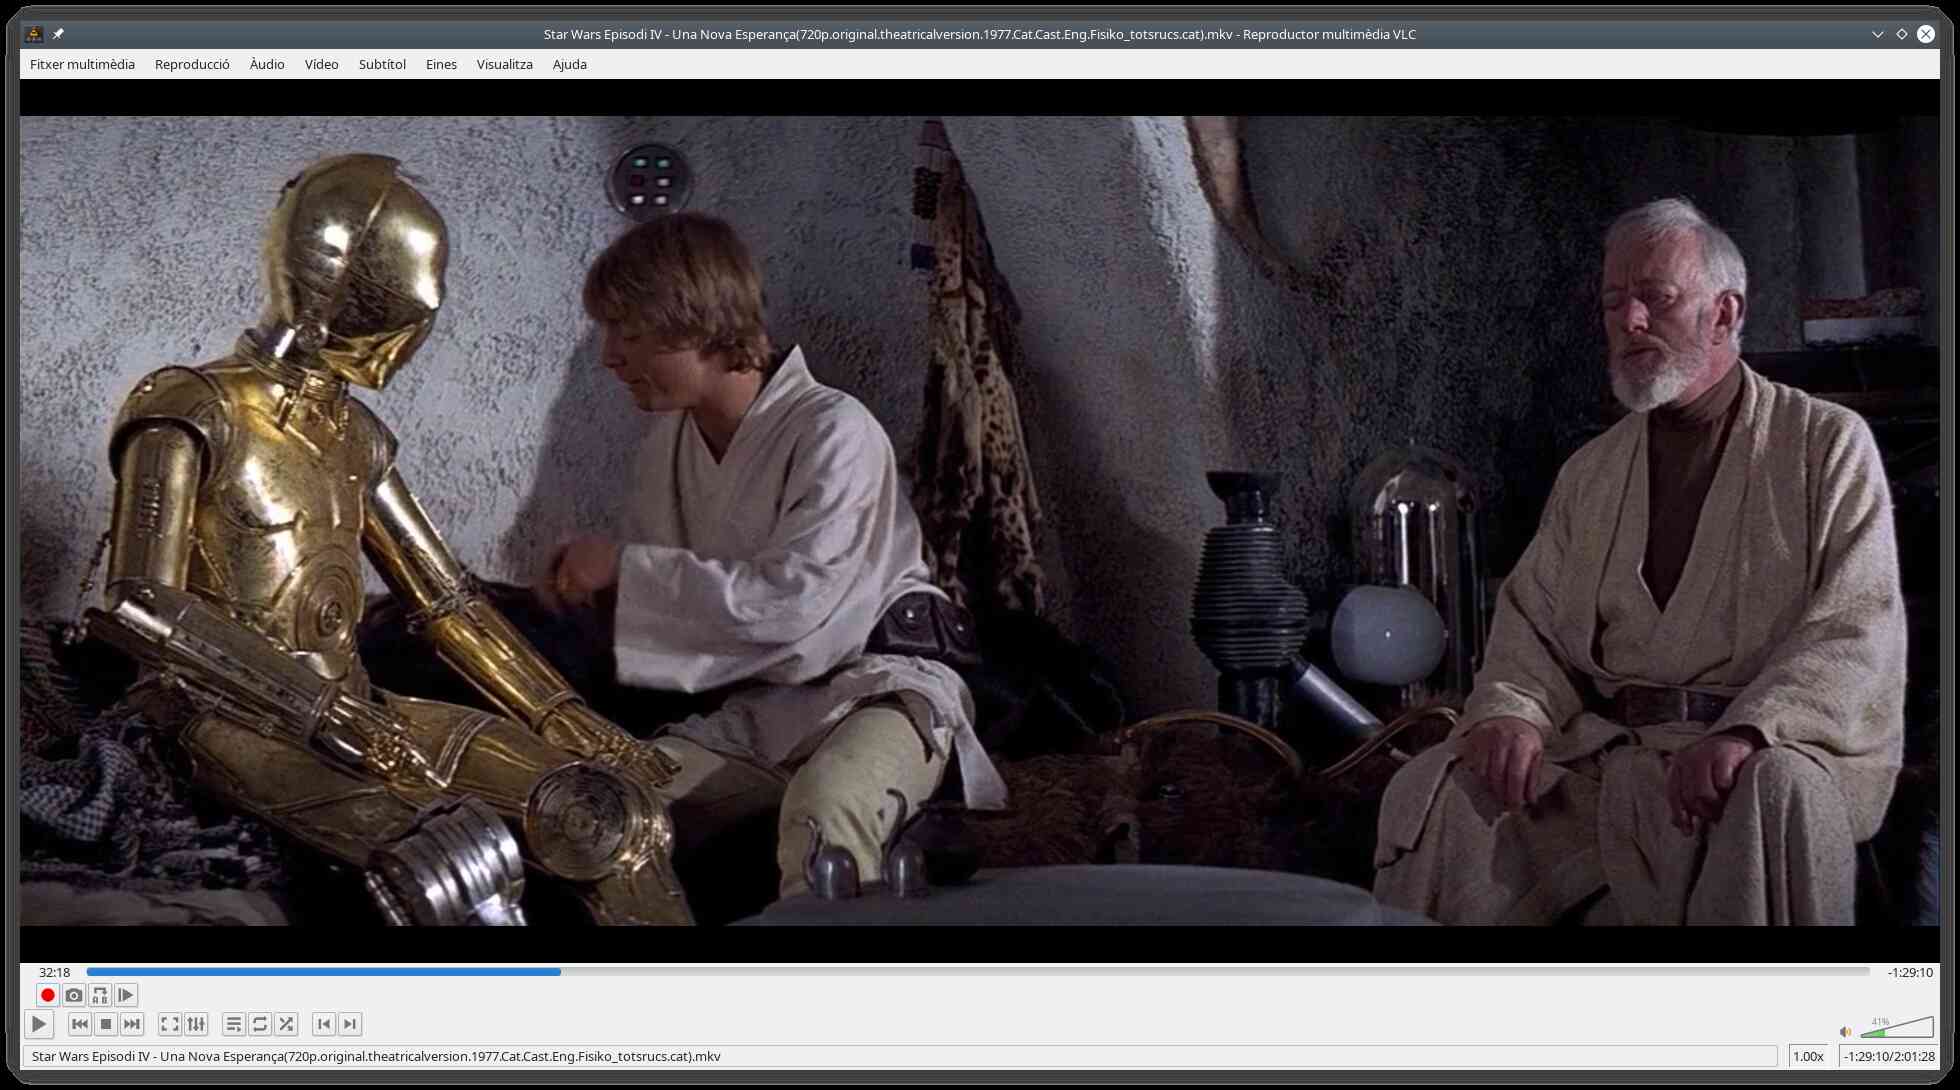Advance frame by frame
Viewport: 1960px width, 1090px height.
point(125,995)
